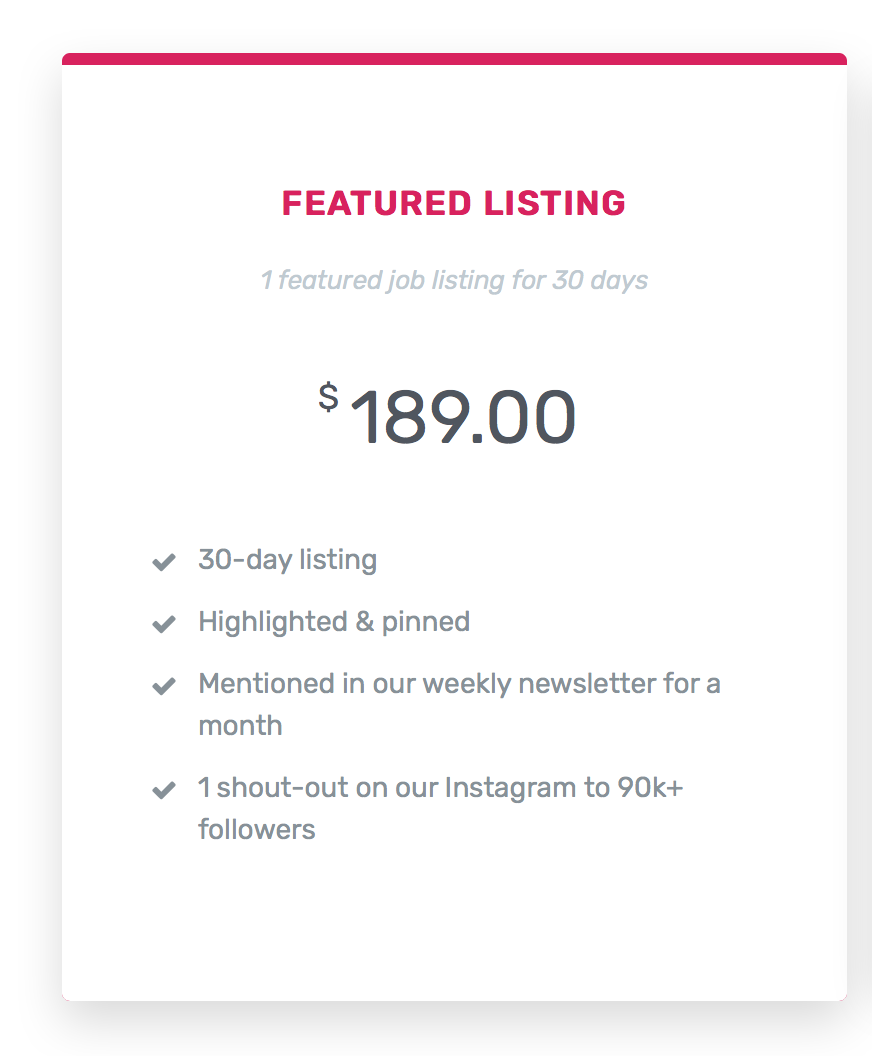Click the checkmark beside 30-day listing
Viewport: 872px width, 1056px height.
[x=164, y=561]
